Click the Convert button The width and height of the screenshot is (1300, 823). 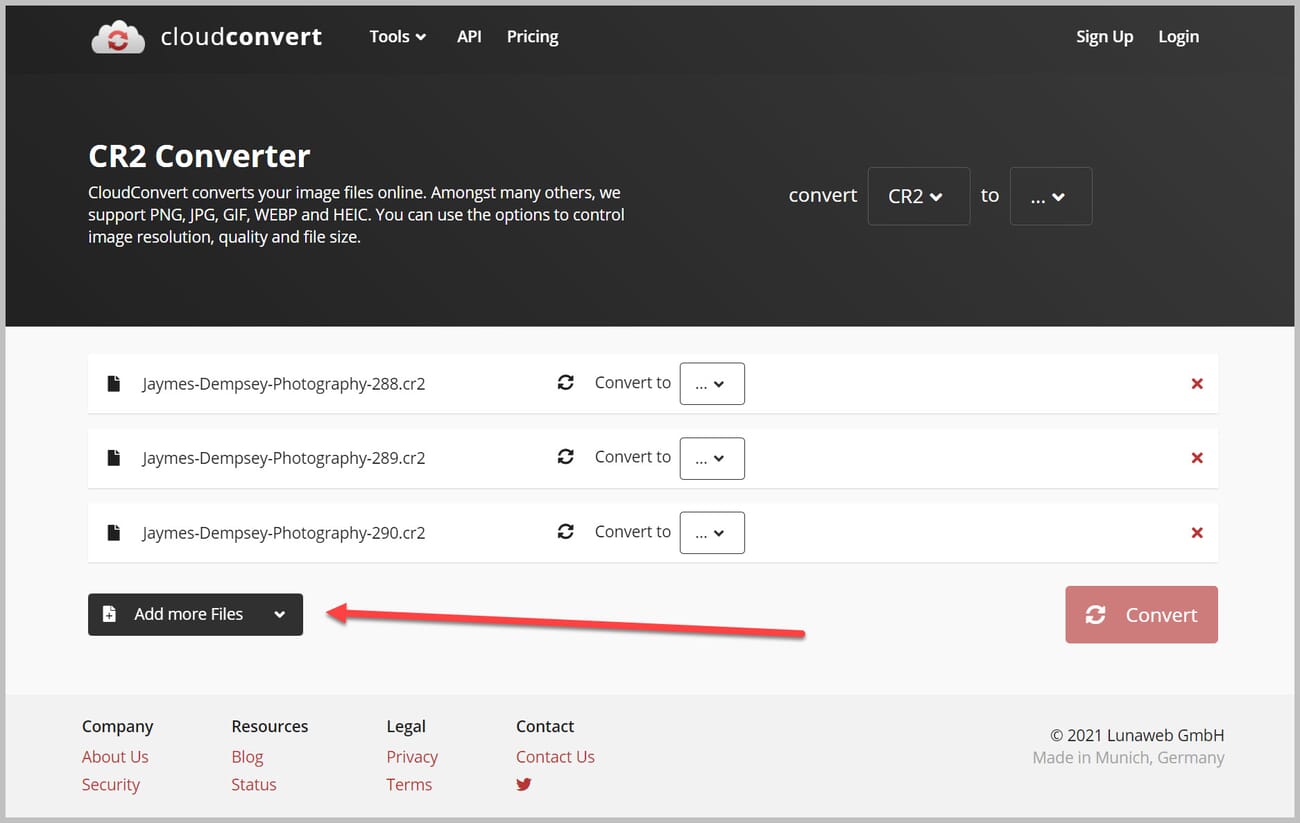(x=1141, y=614)
